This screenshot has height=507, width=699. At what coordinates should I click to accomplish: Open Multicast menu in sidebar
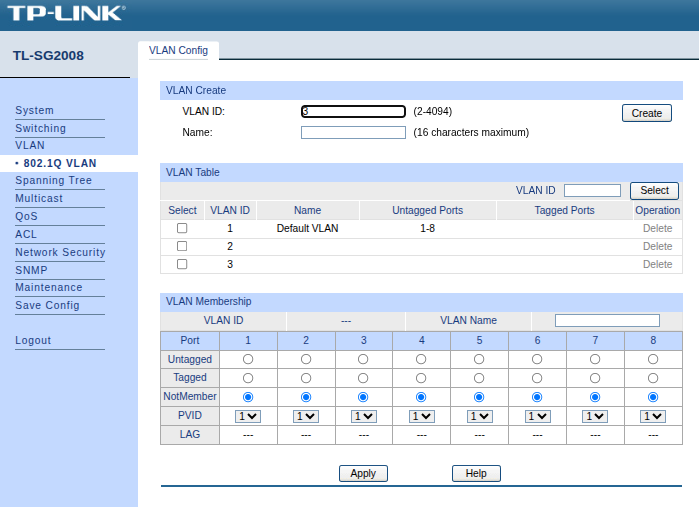coord(39,198)
